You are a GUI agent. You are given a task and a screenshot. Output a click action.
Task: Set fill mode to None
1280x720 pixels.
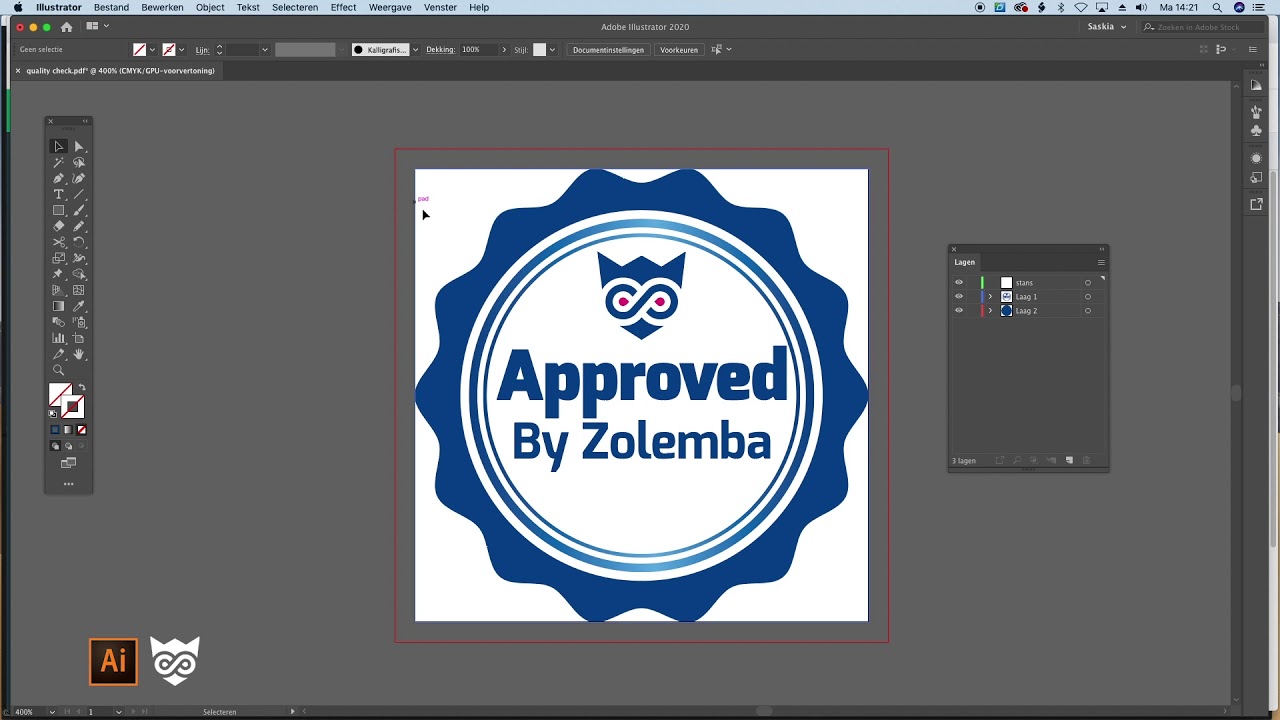pyautogui.click(x=82, y=430)
